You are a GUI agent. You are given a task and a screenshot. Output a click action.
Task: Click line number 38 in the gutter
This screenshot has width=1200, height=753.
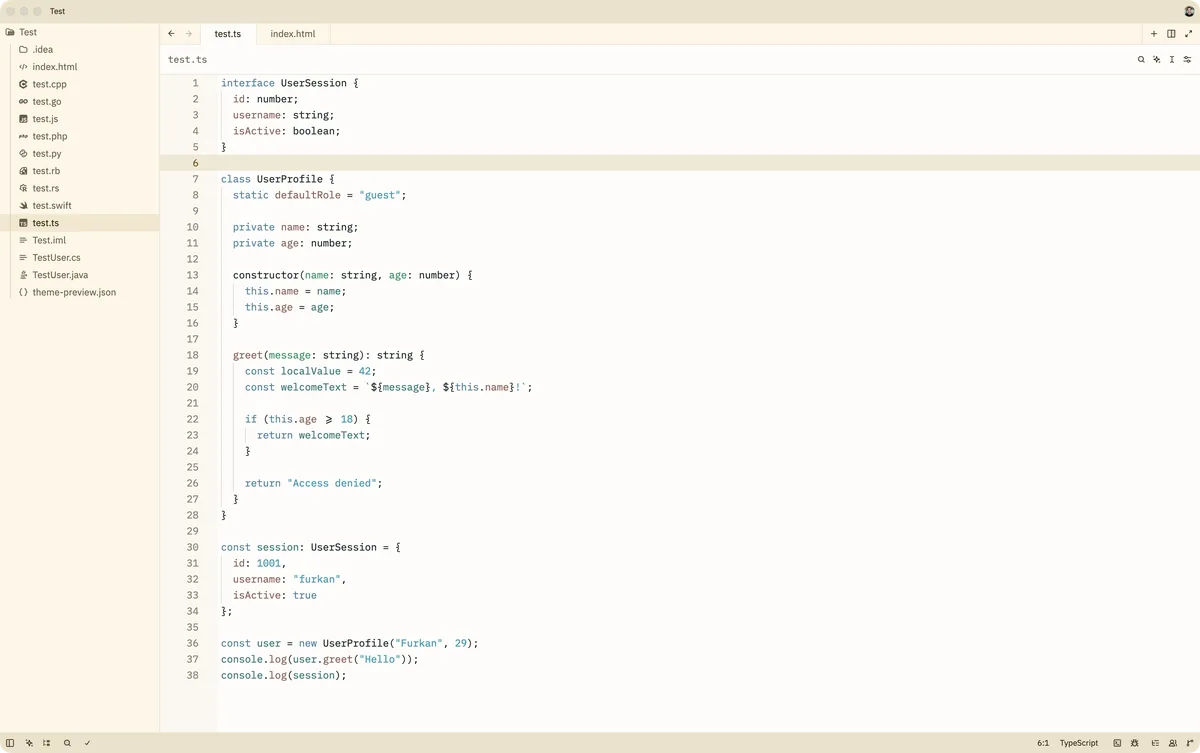pyautogui.click(x=193, y=675)
